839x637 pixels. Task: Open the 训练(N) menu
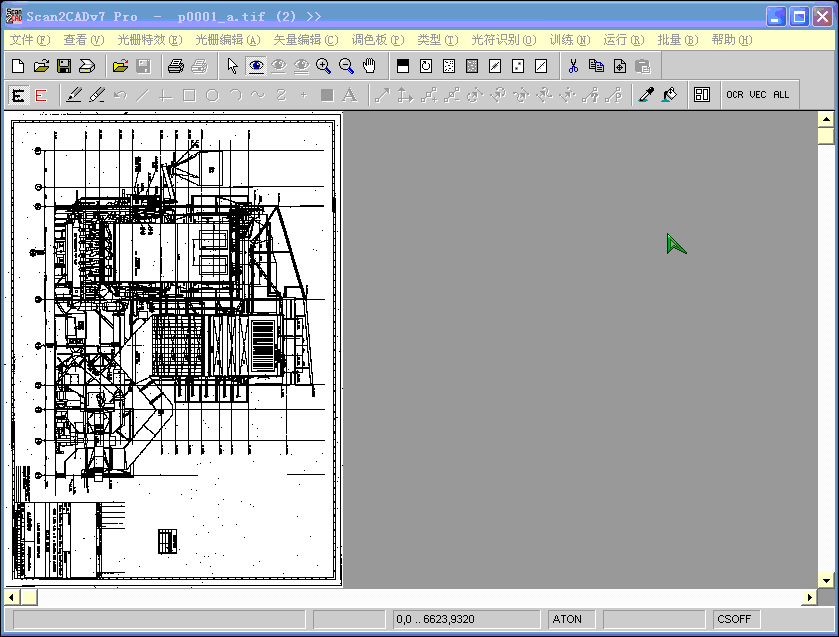pyautogui.click(x=570, y=40)
